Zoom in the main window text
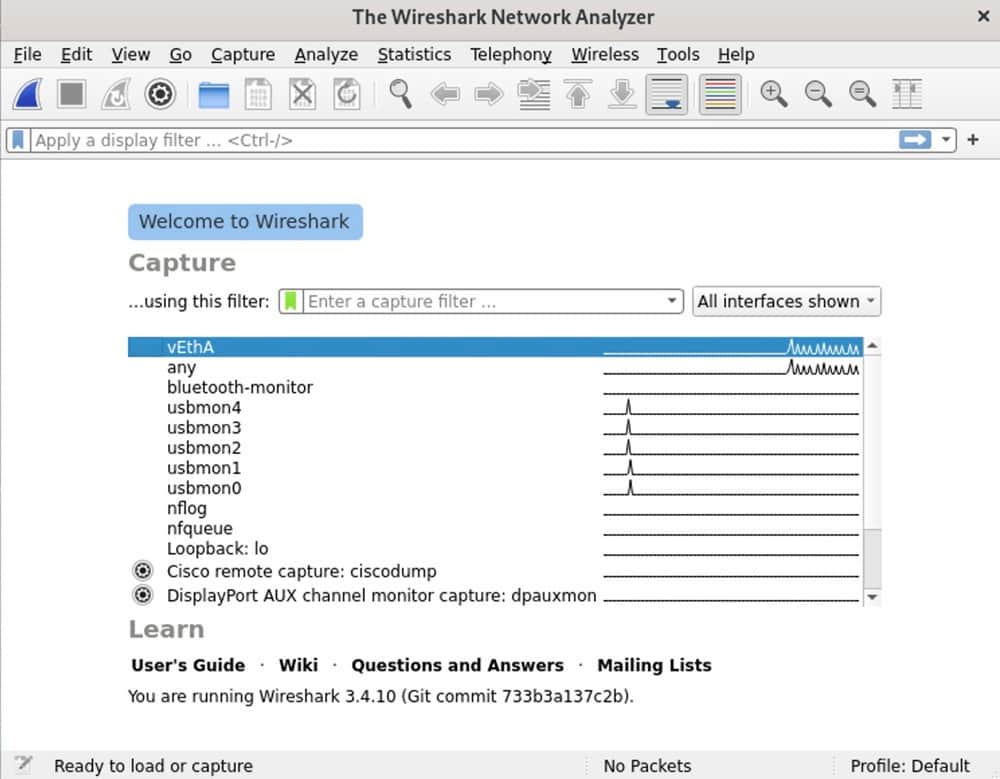 pyautogui.click(x=774, y=94)
